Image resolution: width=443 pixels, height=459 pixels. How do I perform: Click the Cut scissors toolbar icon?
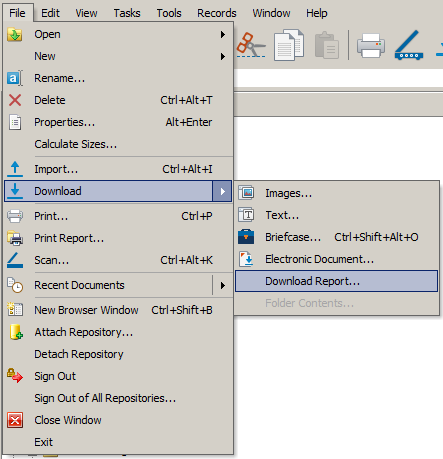pyautogui.click(x=251, y=45)
